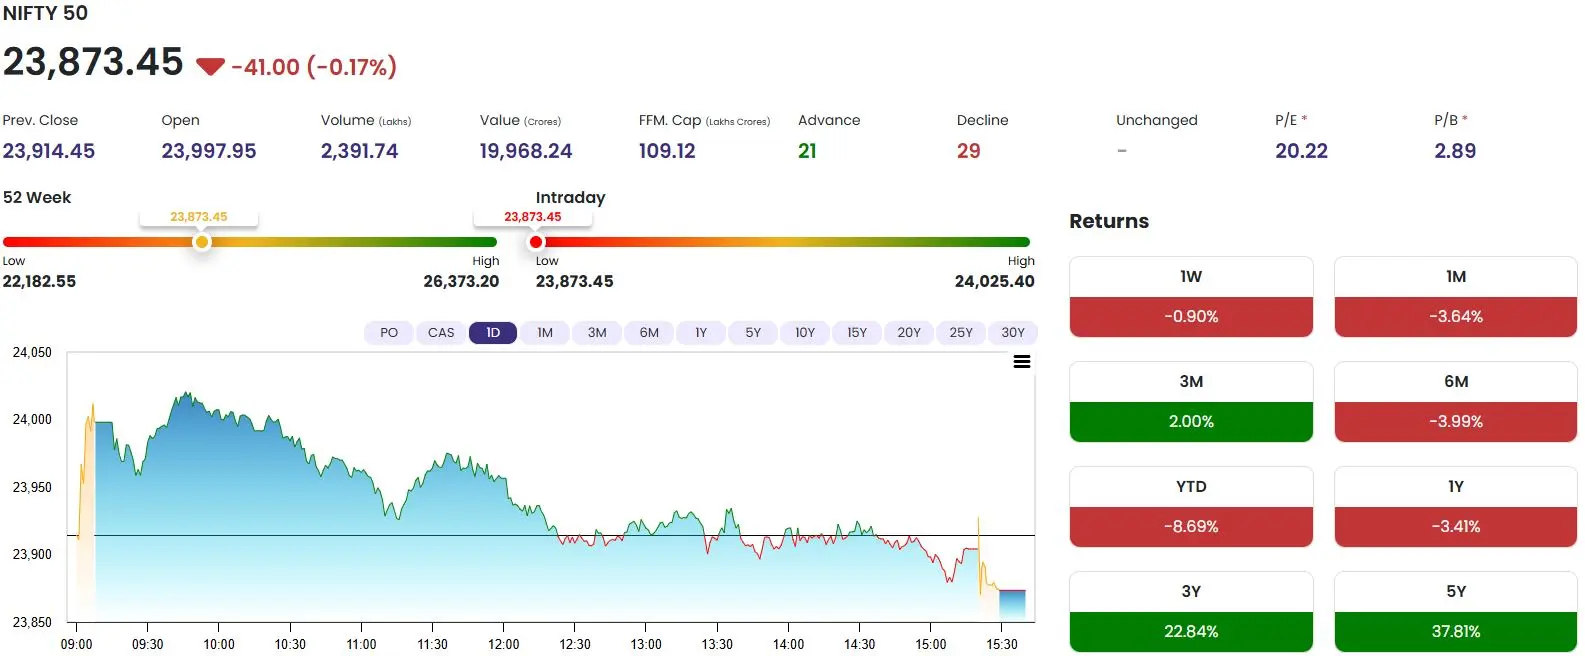Switch chart to 1M period
This screenshot has width=1585, height=656.
tap(545, 333)
